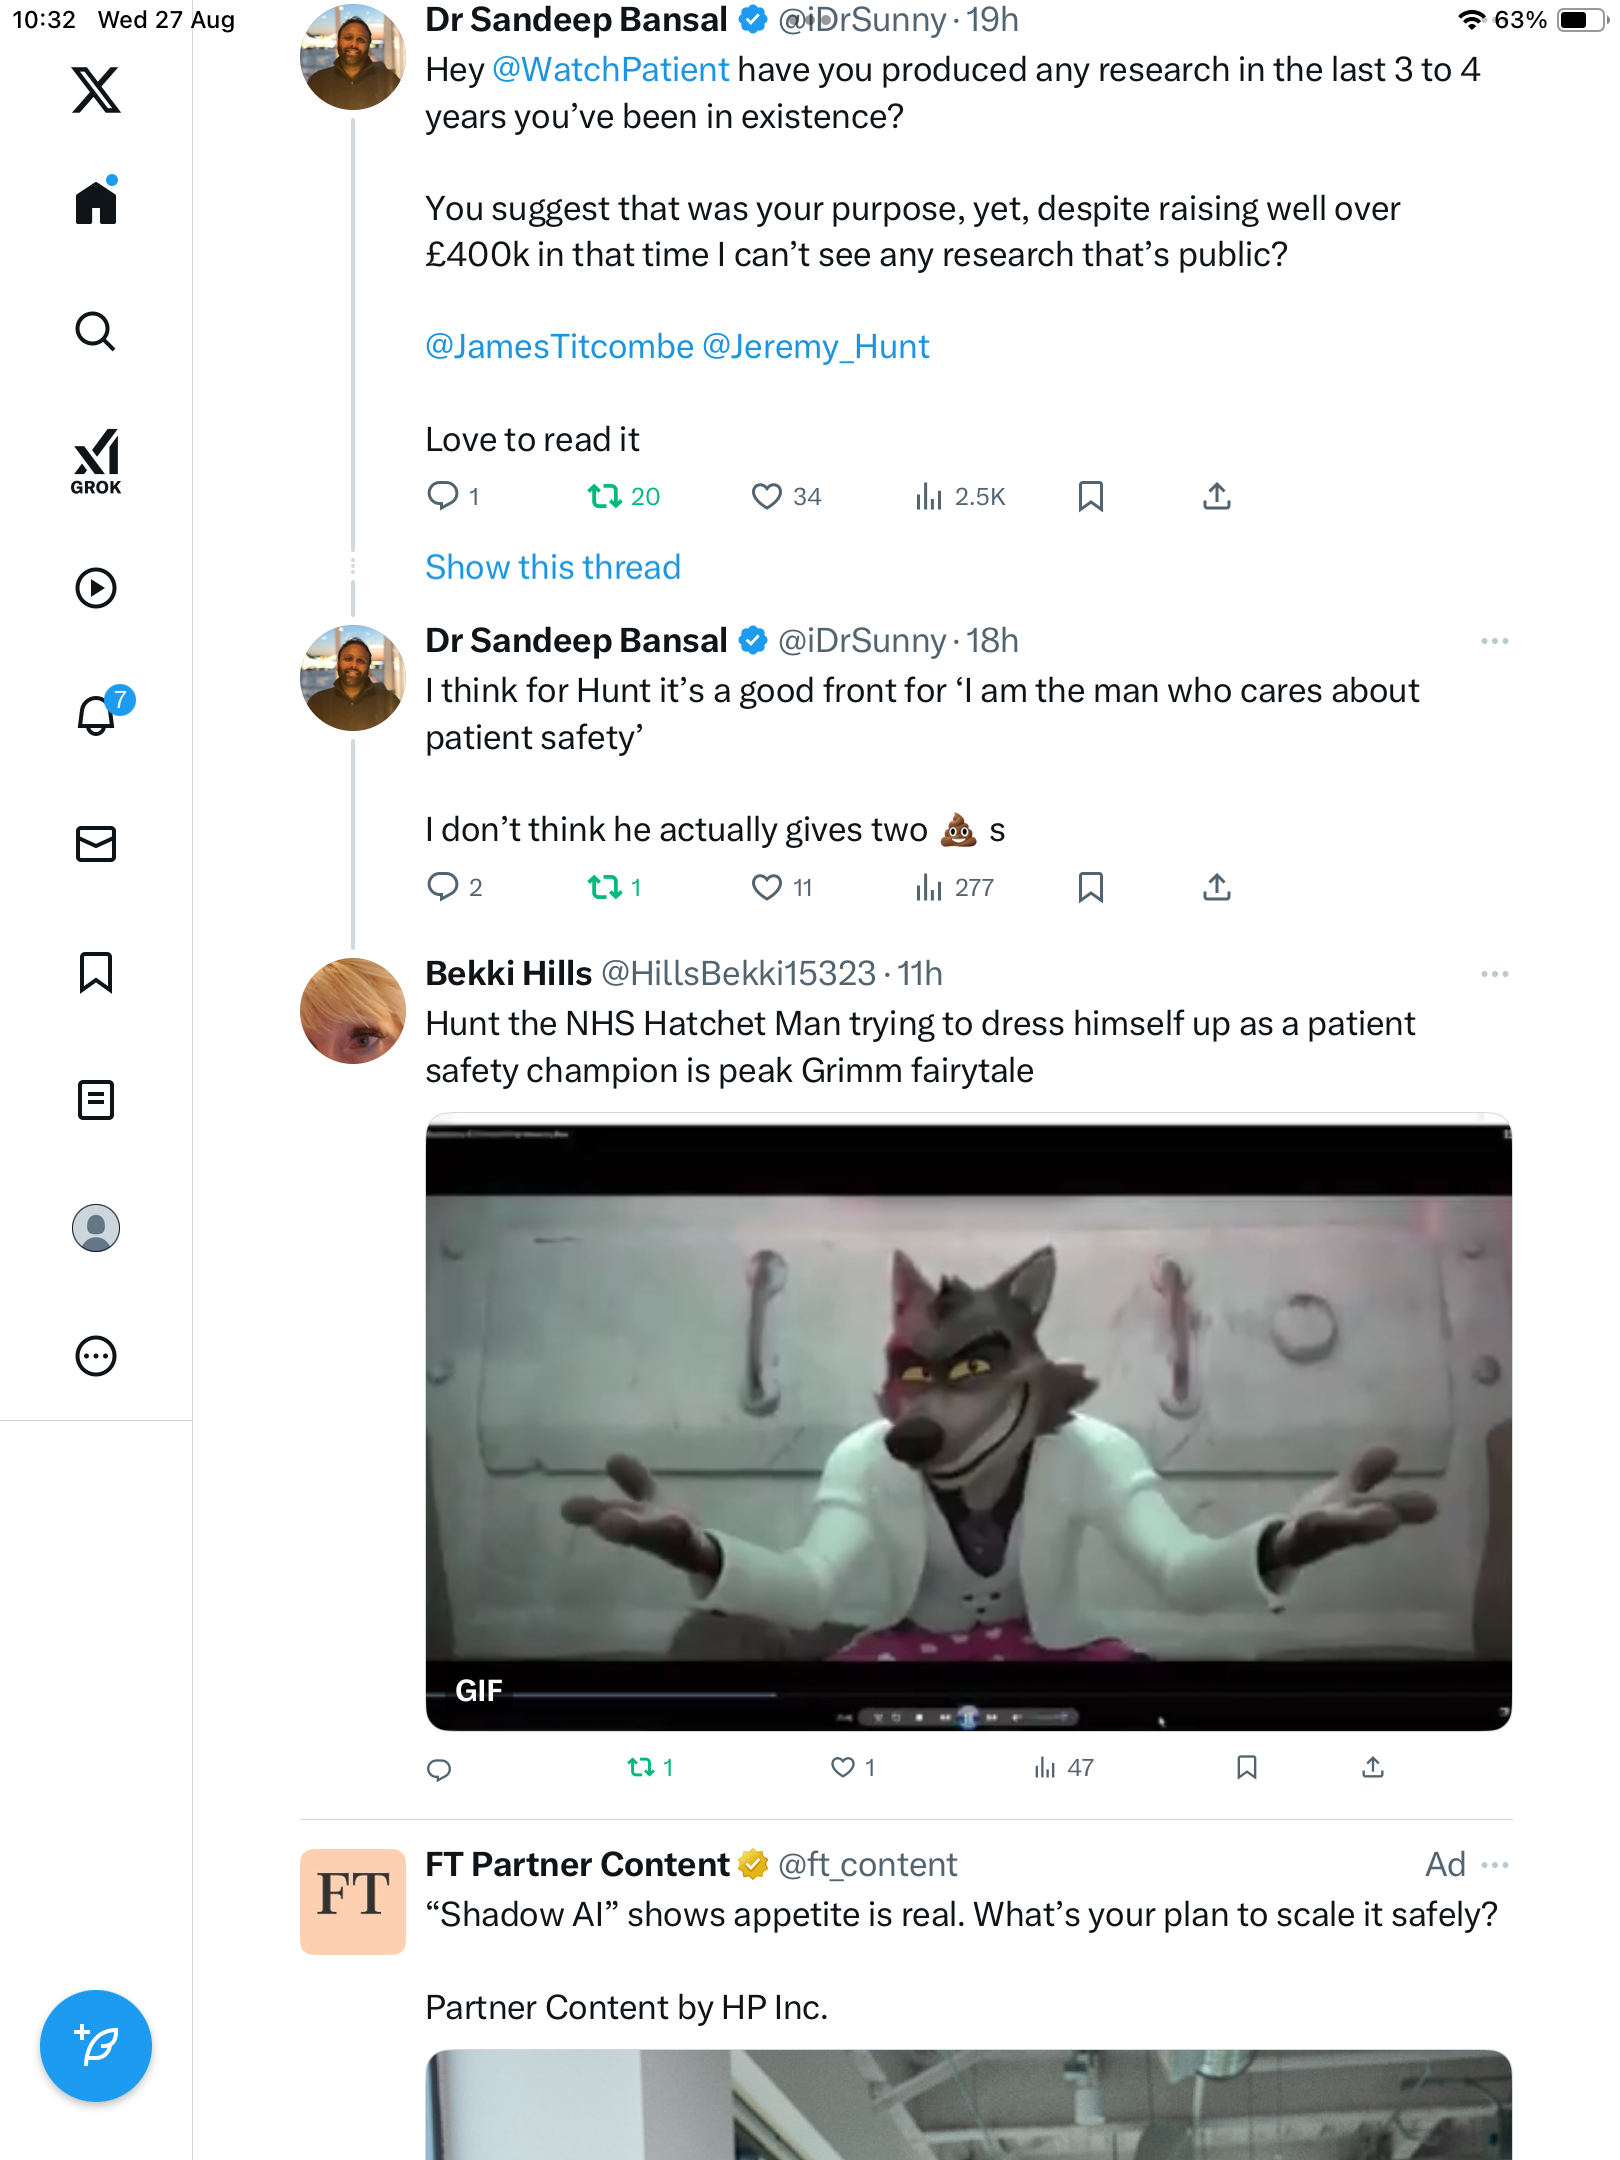
Task: Open the video play icon in sidebar
Action: pos(96,588)
